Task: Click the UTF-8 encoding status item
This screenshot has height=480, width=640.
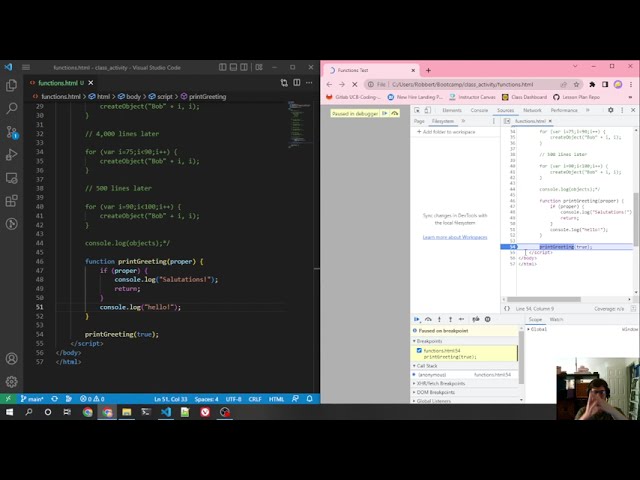Action: pos(233,399)
